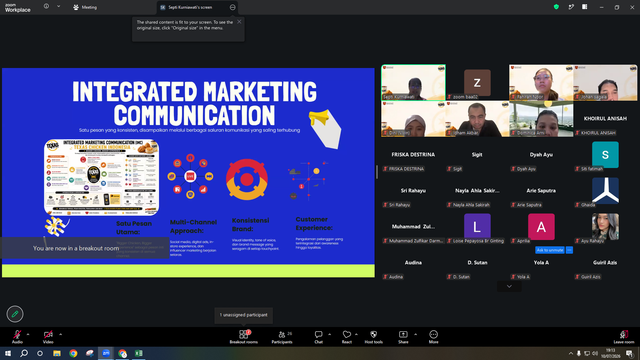Image resolution: width=640 pixels, height=360 pixels.
Task: Click the green encryption shield icon
Action: 556,7
